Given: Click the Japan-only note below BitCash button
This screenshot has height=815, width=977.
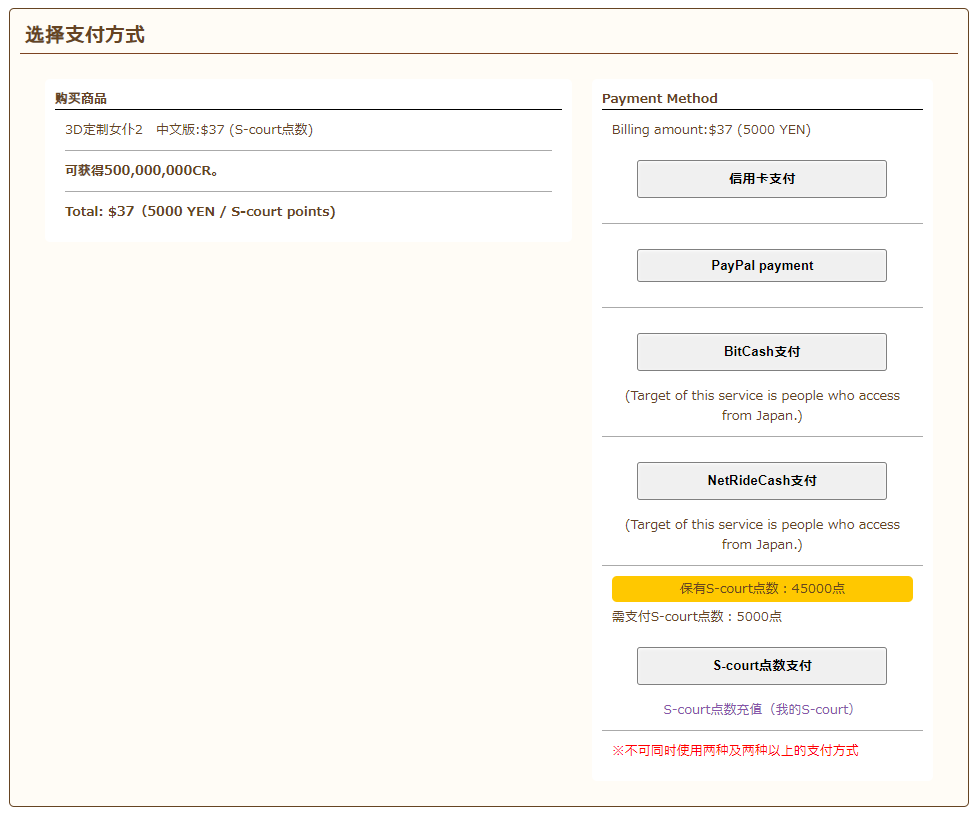Looking at the screenshot, I should point(761,405).
